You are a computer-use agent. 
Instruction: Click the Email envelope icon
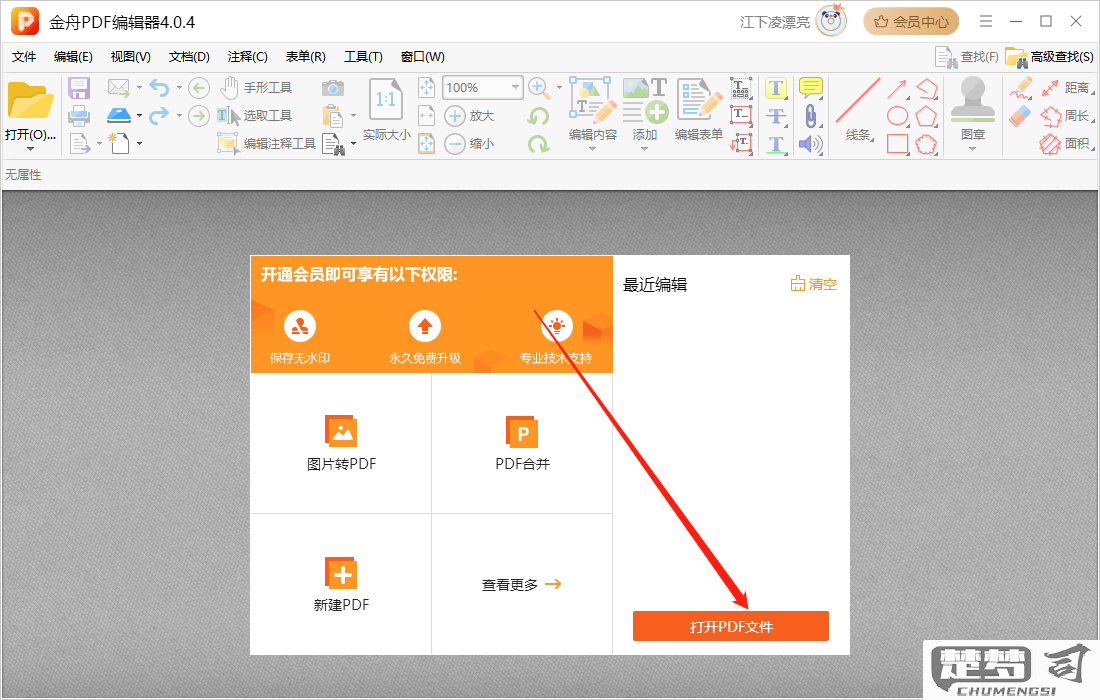[x=119, y=88]
